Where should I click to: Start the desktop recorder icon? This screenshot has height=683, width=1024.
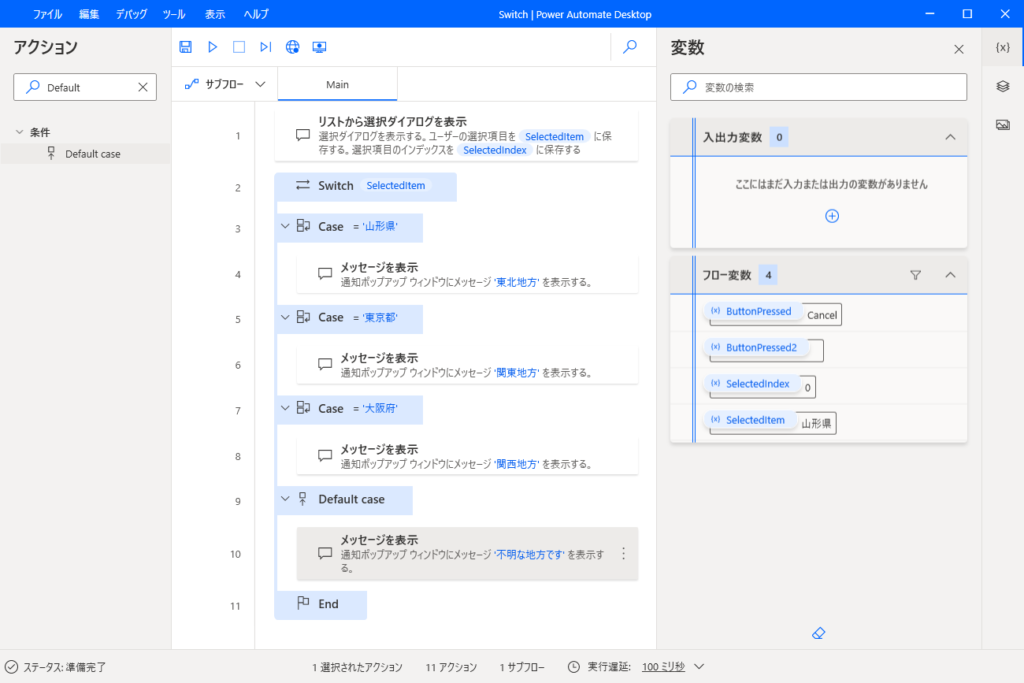(319, 47)
